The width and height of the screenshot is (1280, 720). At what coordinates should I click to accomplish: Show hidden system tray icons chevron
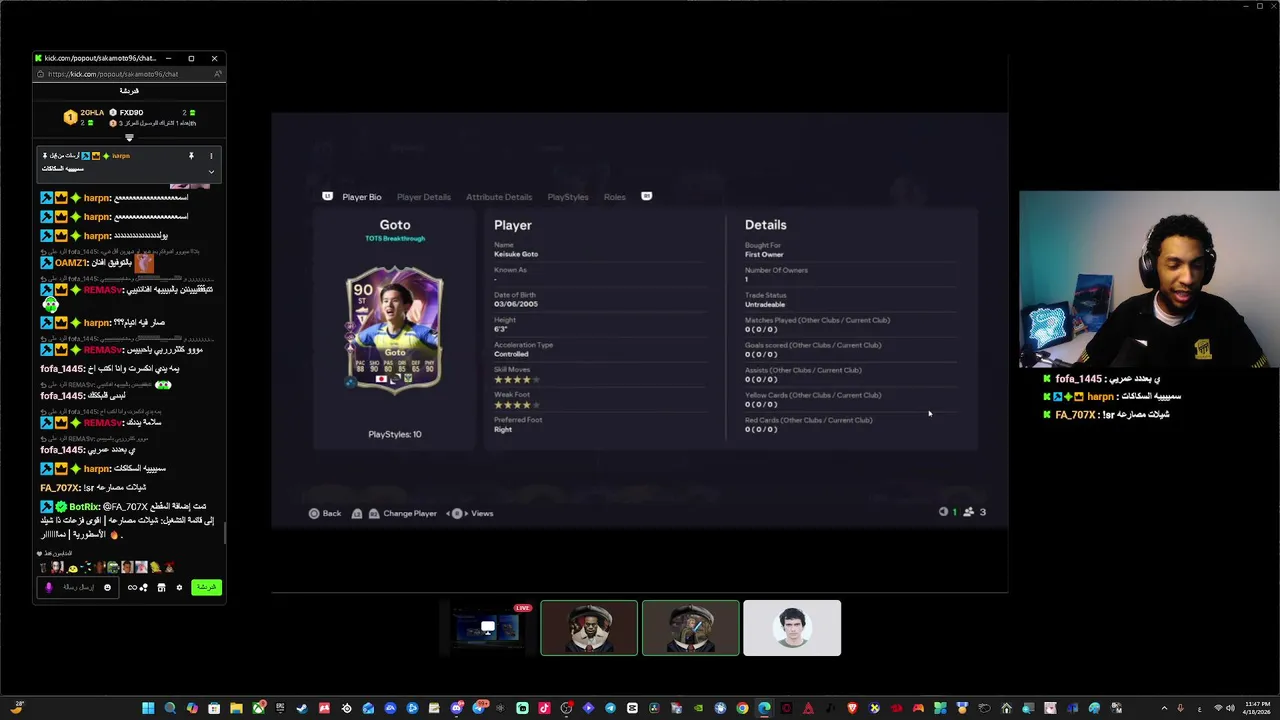pyautogui.click(x=1164, y=708)
